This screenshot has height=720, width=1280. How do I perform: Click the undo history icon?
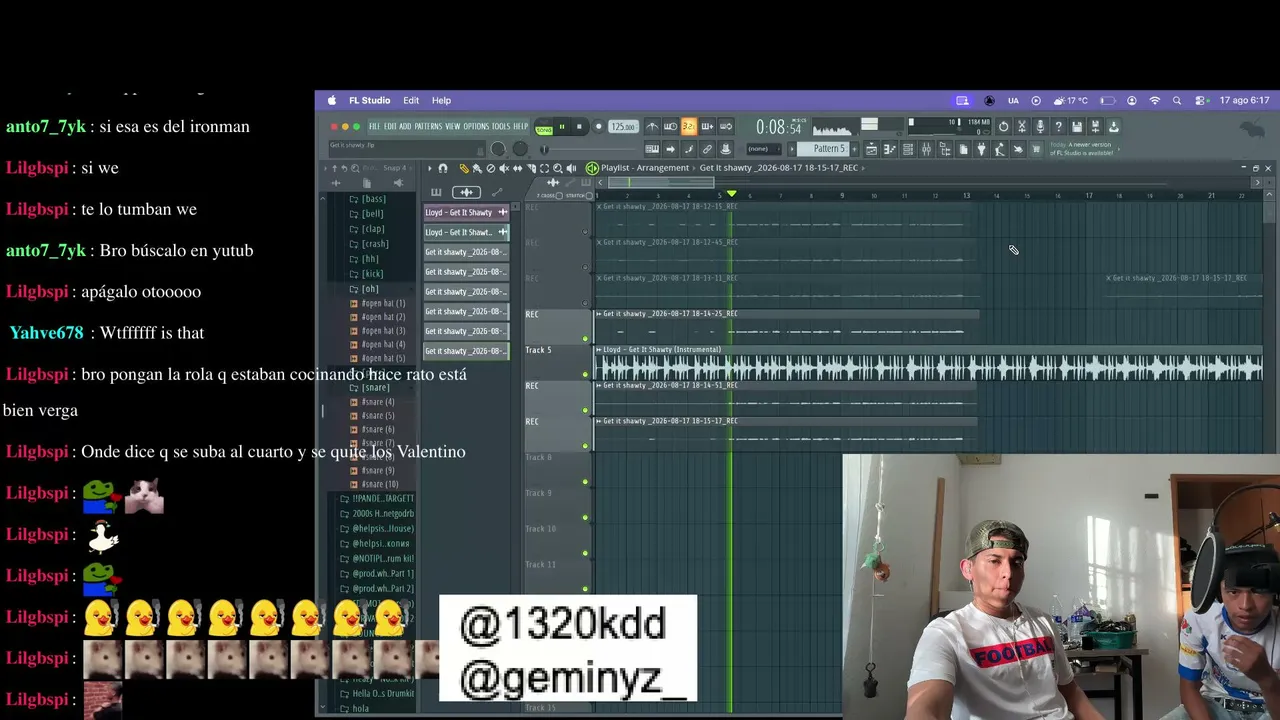1003,127
